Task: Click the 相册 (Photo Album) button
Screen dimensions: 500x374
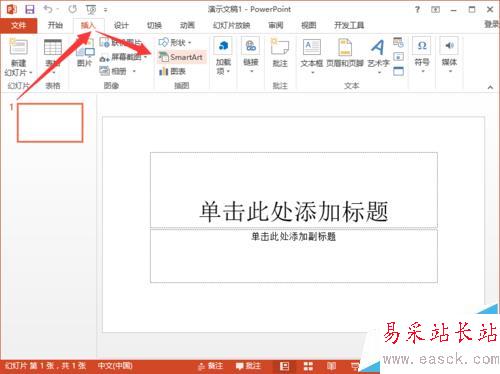Action: [x=113, y=71]
